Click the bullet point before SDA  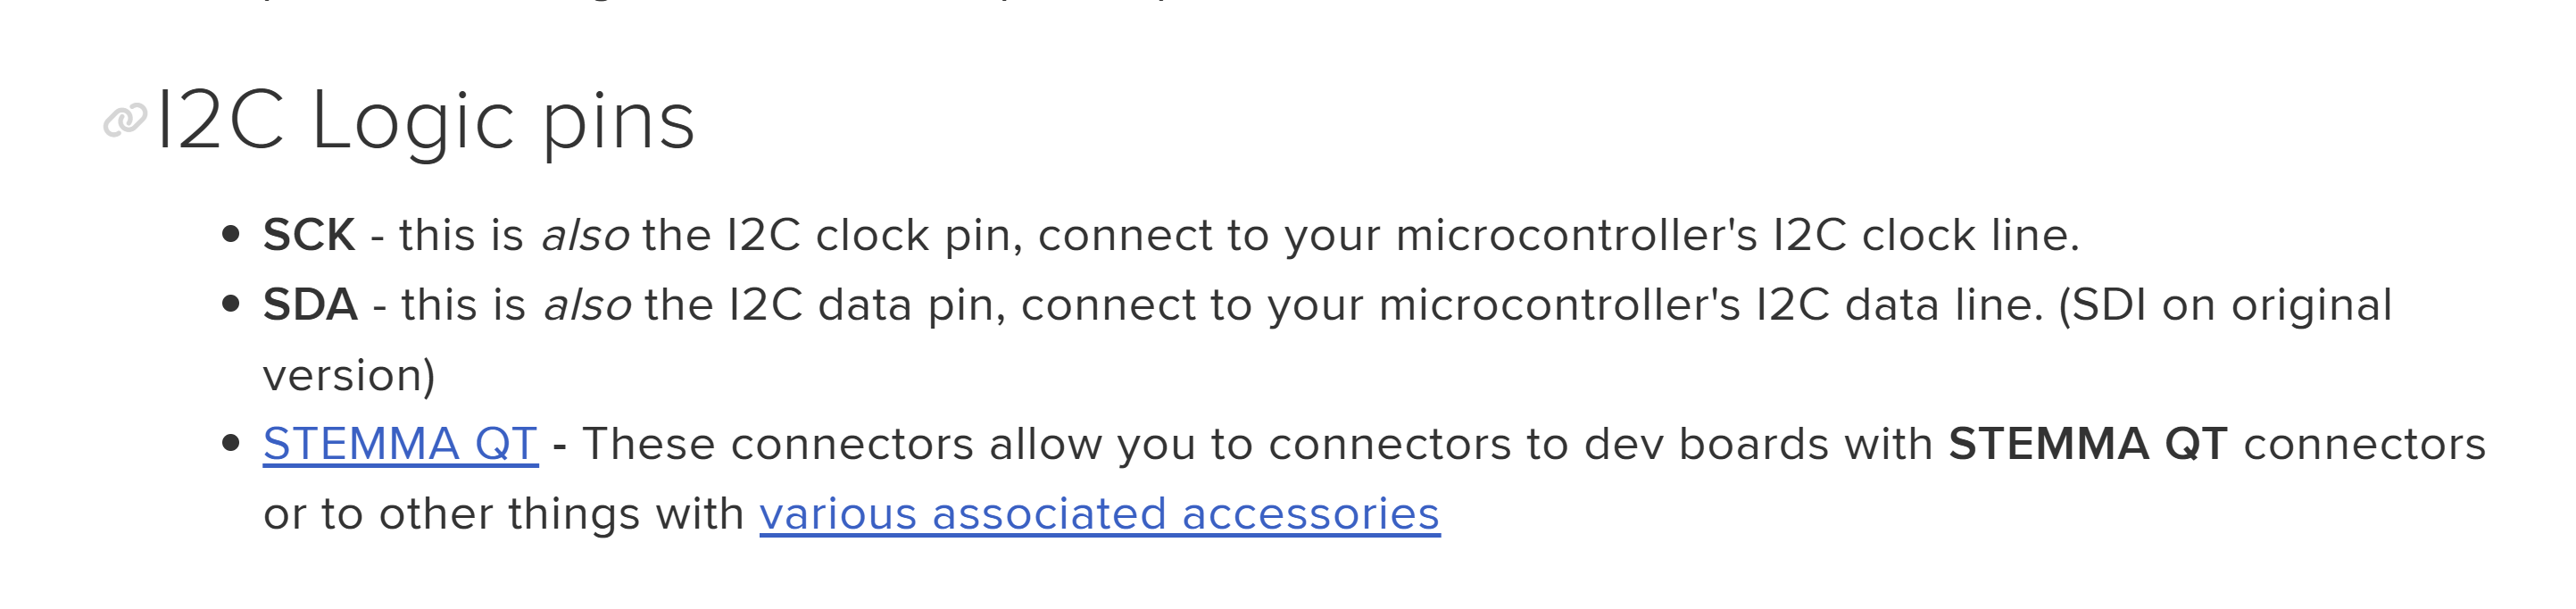231,304
